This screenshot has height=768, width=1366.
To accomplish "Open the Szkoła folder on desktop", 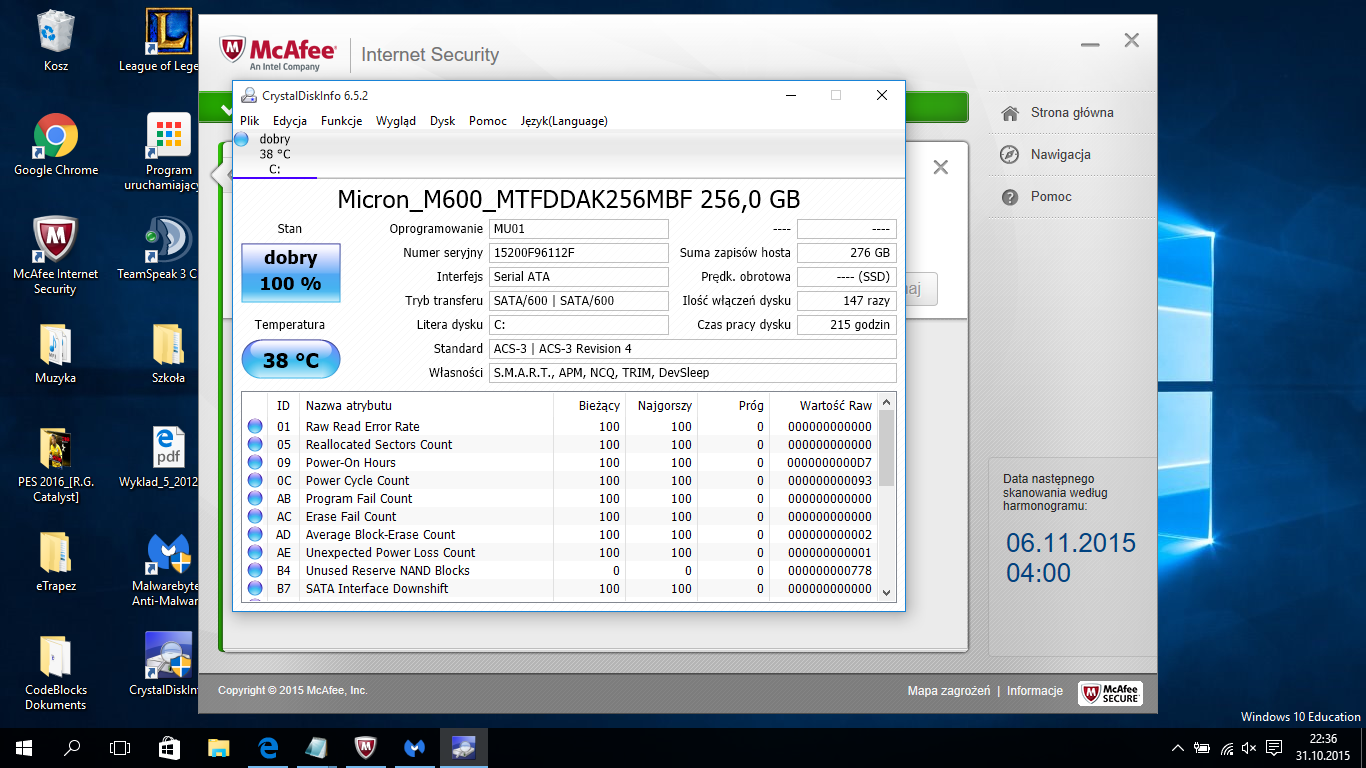I will [168, 353].
